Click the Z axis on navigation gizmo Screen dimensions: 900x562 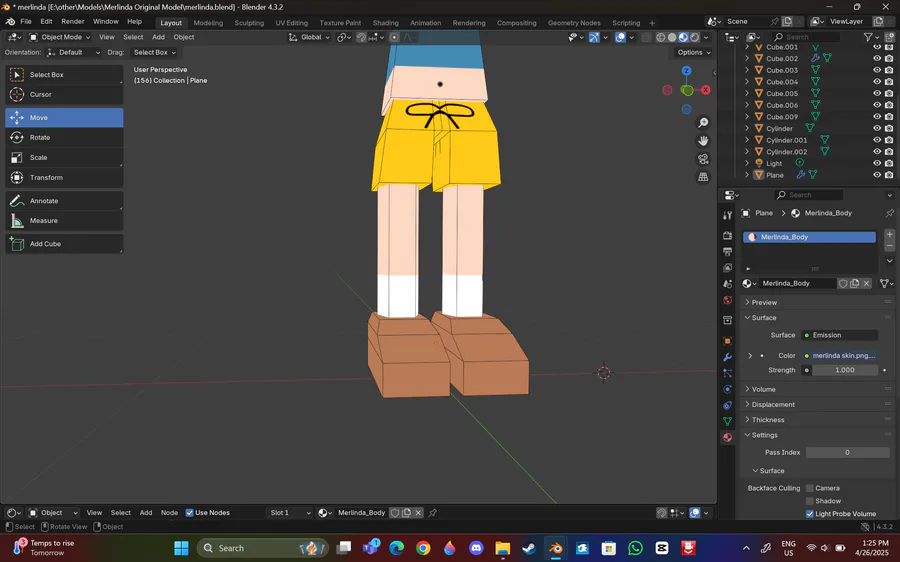[686, 71]
